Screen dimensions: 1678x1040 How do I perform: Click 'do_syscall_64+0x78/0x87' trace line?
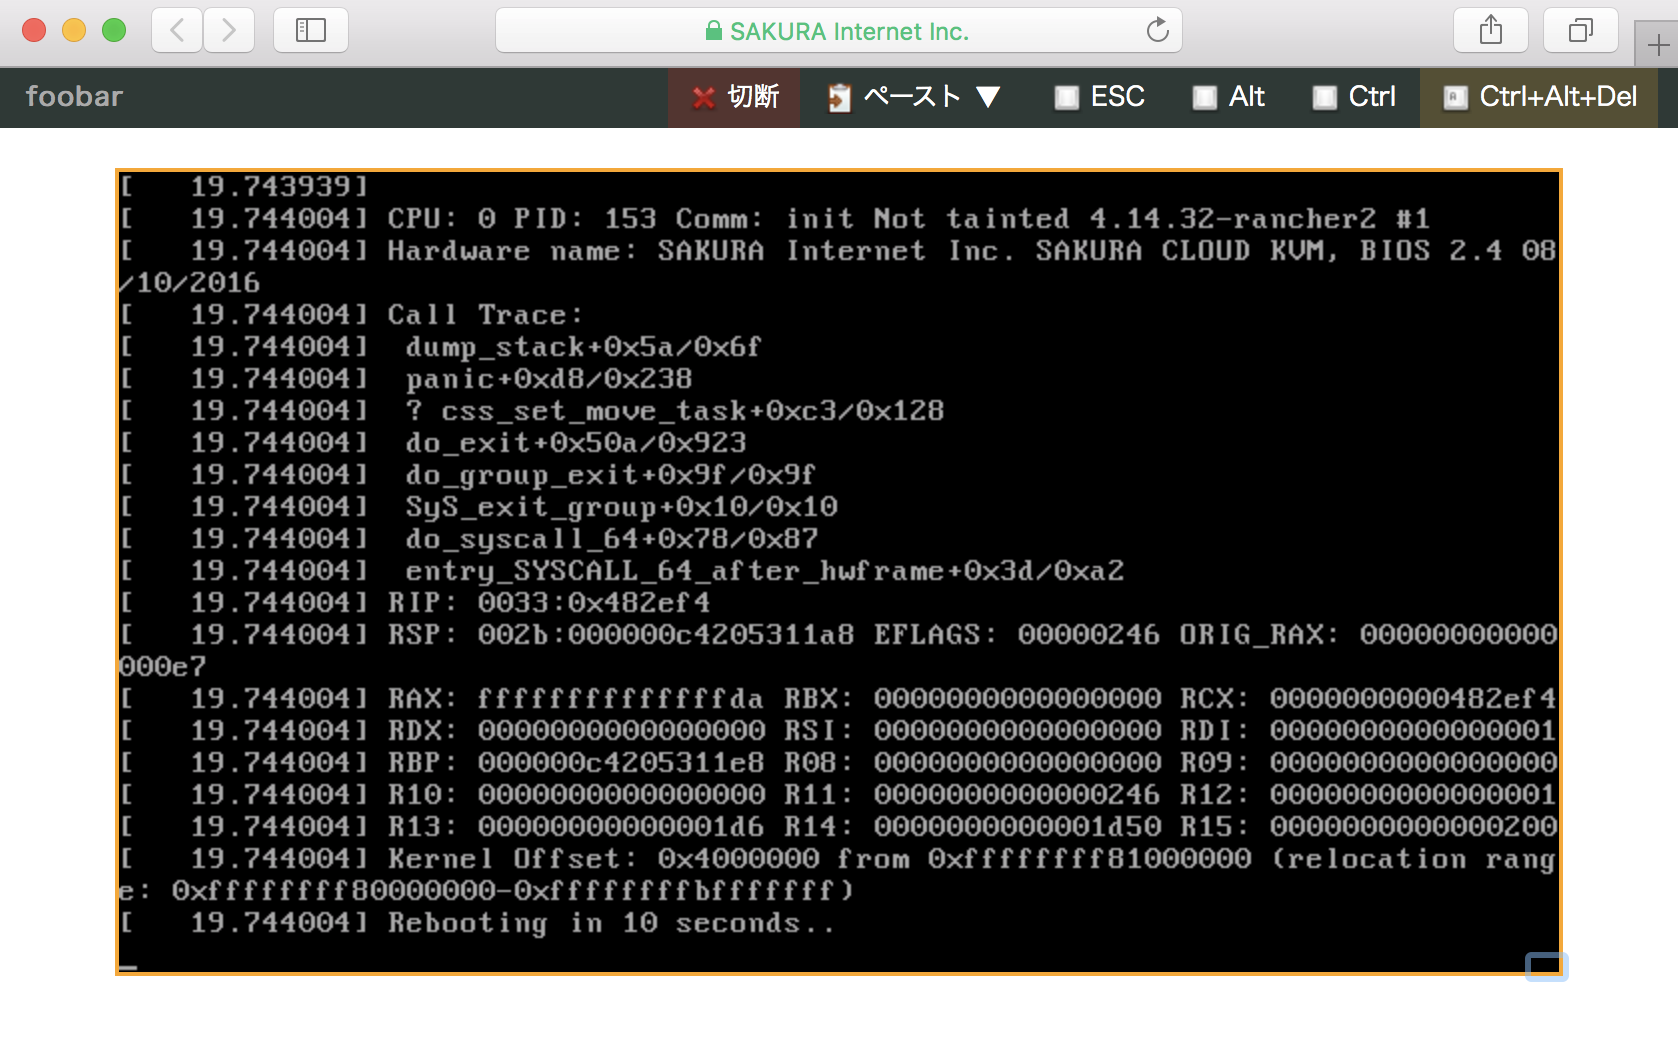[469, 539]
